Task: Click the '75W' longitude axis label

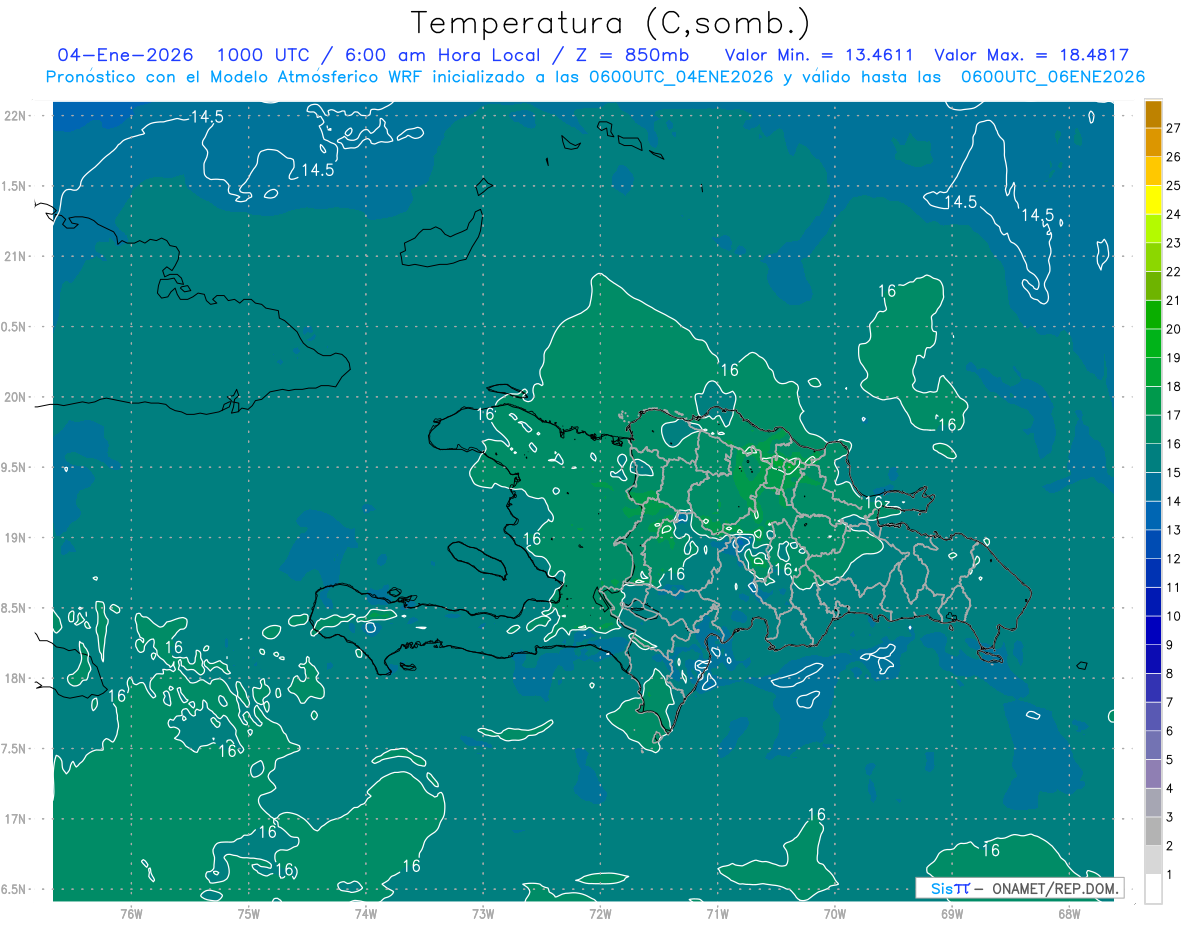Action: pyautogui.click(x=248, y=914)
